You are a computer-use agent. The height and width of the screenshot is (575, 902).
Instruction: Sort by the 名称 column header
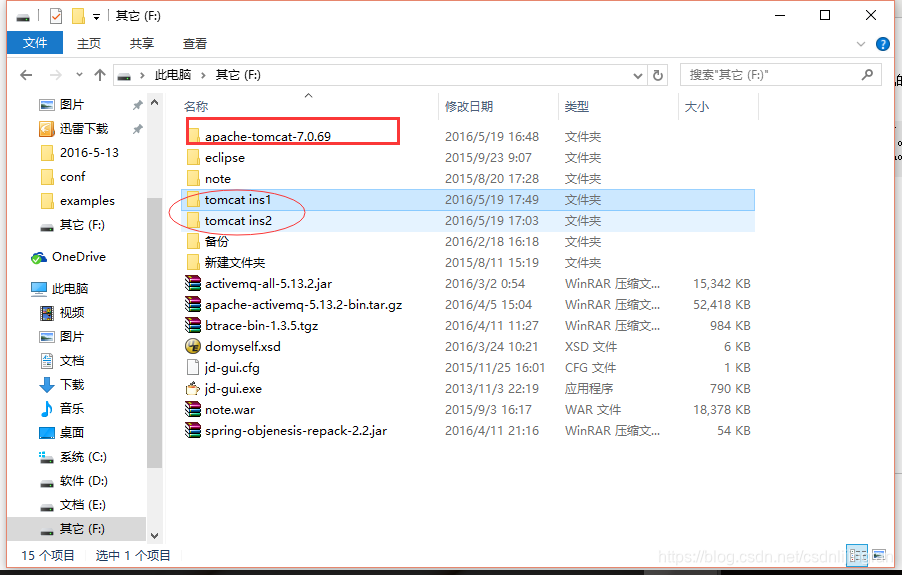click(x=196, y=106)
